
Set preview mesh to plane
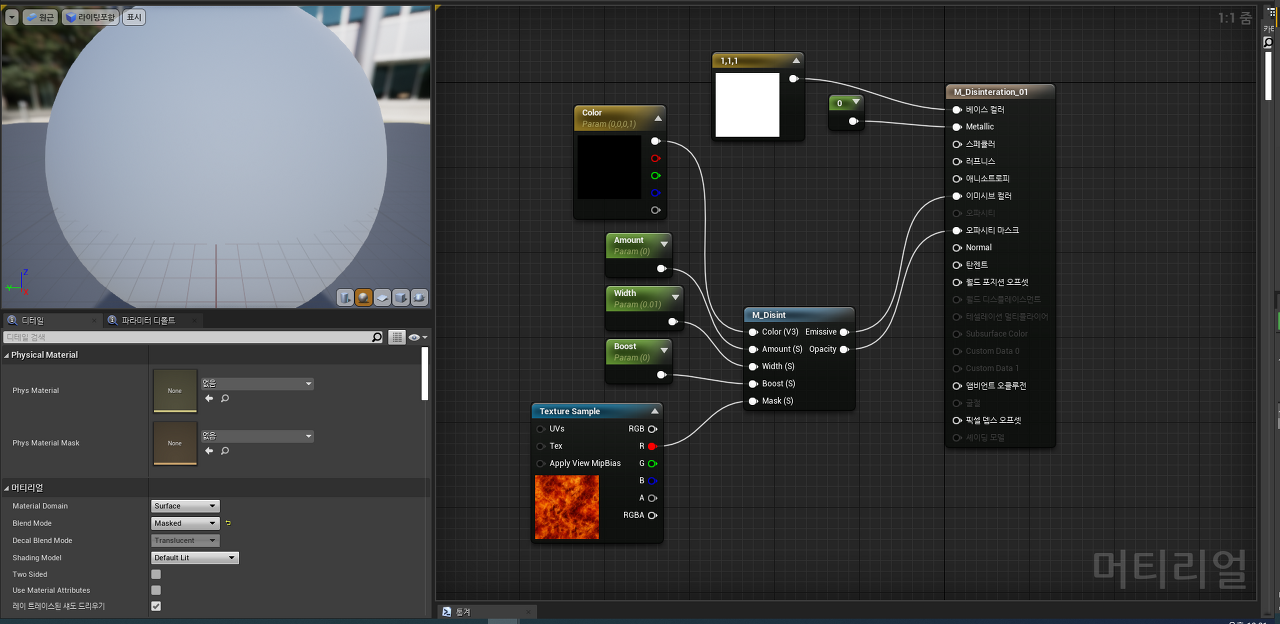coord(382,297)
